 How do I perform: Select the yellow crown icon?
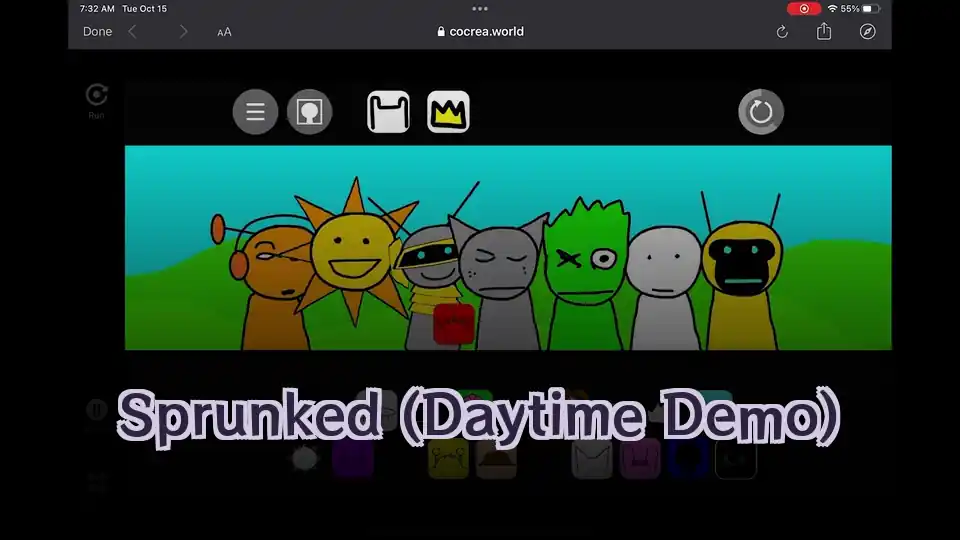pyautogui.click(x=448, y=112)
